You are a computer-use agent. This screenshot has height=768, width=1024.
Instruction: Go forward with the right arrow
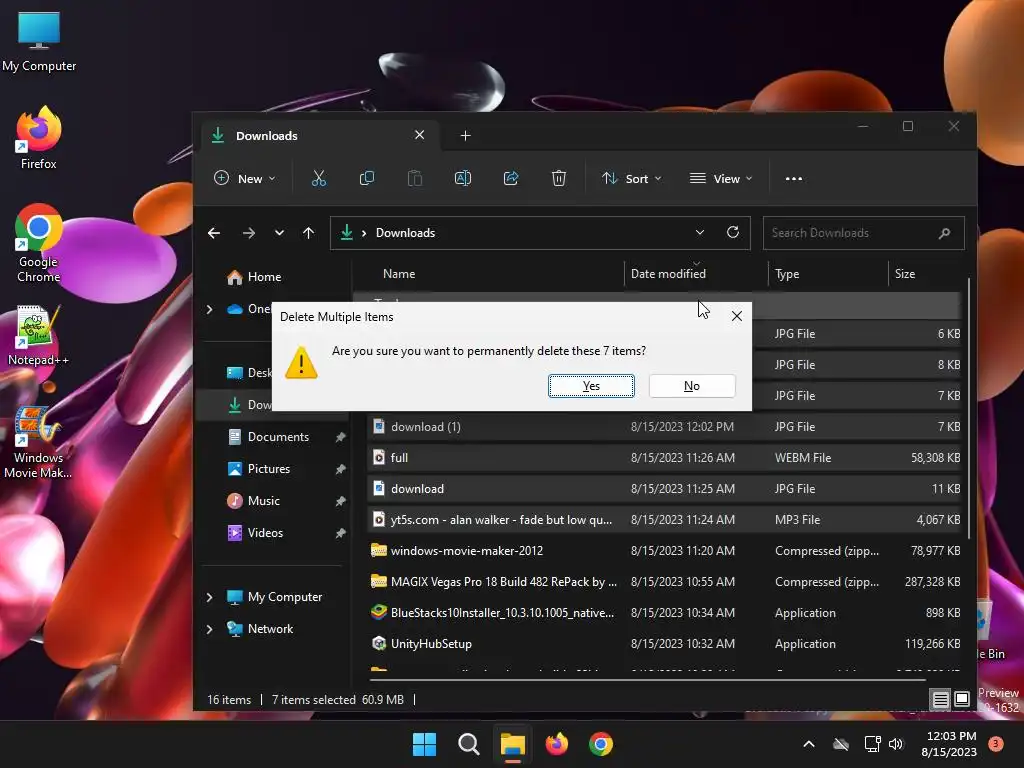[249, 233]
